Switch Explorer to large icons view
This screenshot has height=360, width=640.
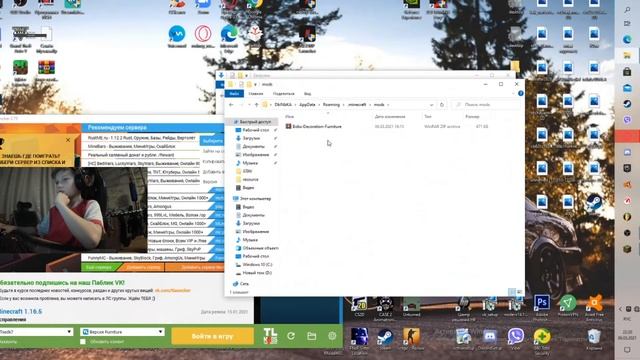[x=519, y=292]
